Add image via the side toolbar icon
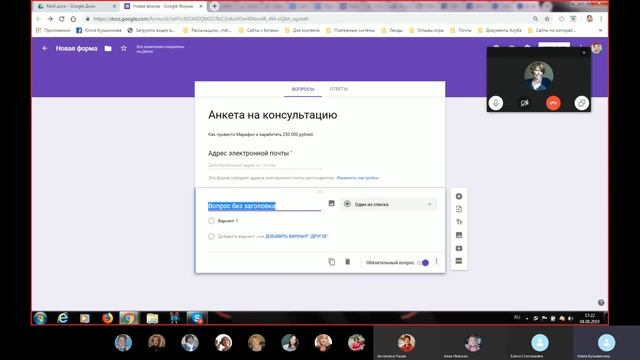 tap(459, 235)
